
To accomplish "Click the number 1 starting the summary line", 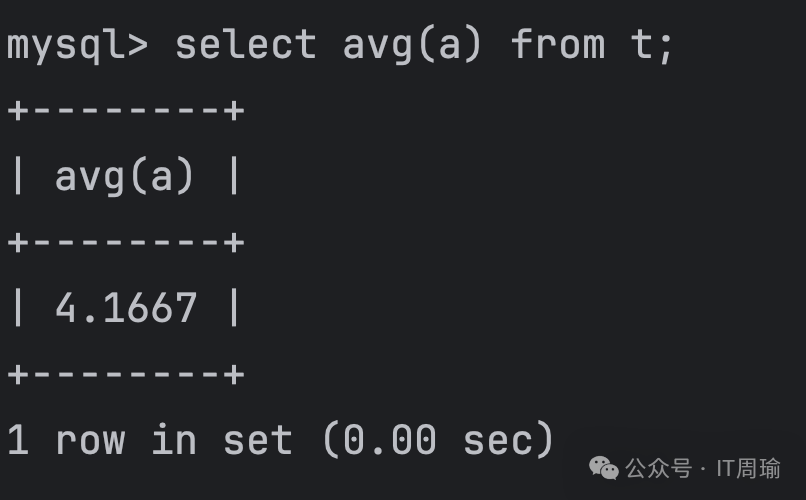I will (18, 440).
